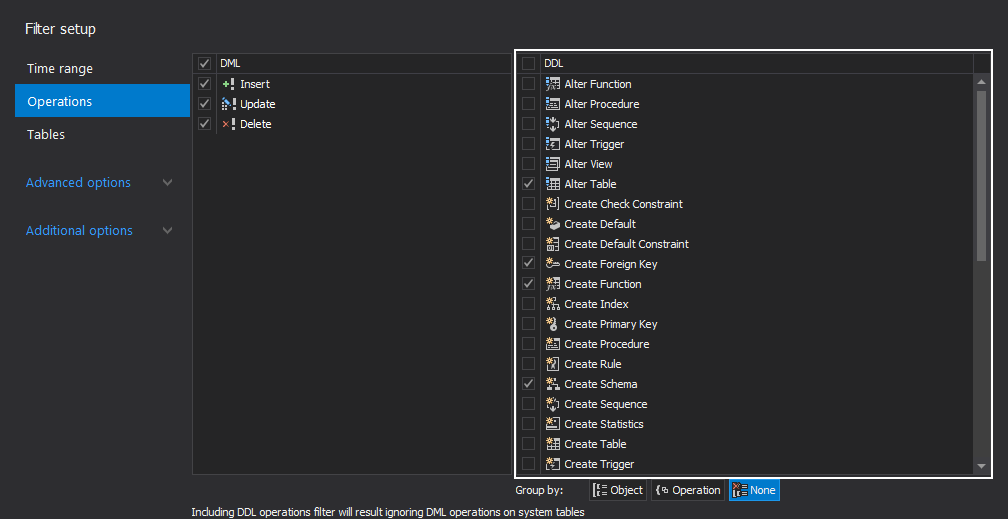Check the Create Table checkbox
Image resolution: width=1008 pixels, height=519 pixels.
[x=528, y=444]
